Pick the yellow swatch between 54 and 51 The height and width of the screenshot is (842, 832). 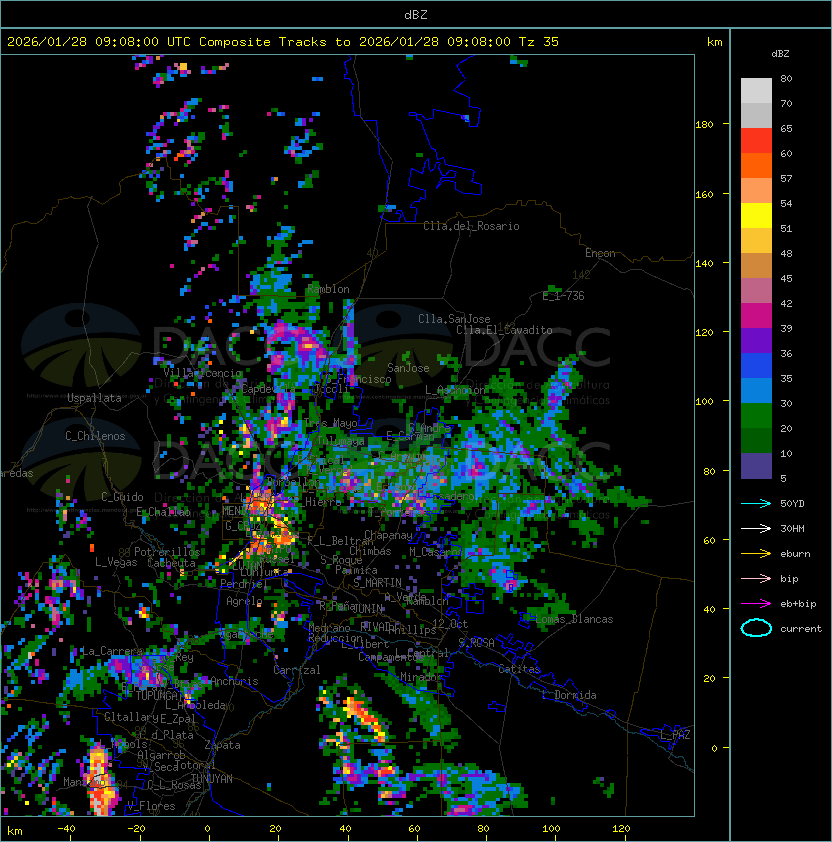coord(756,216)
